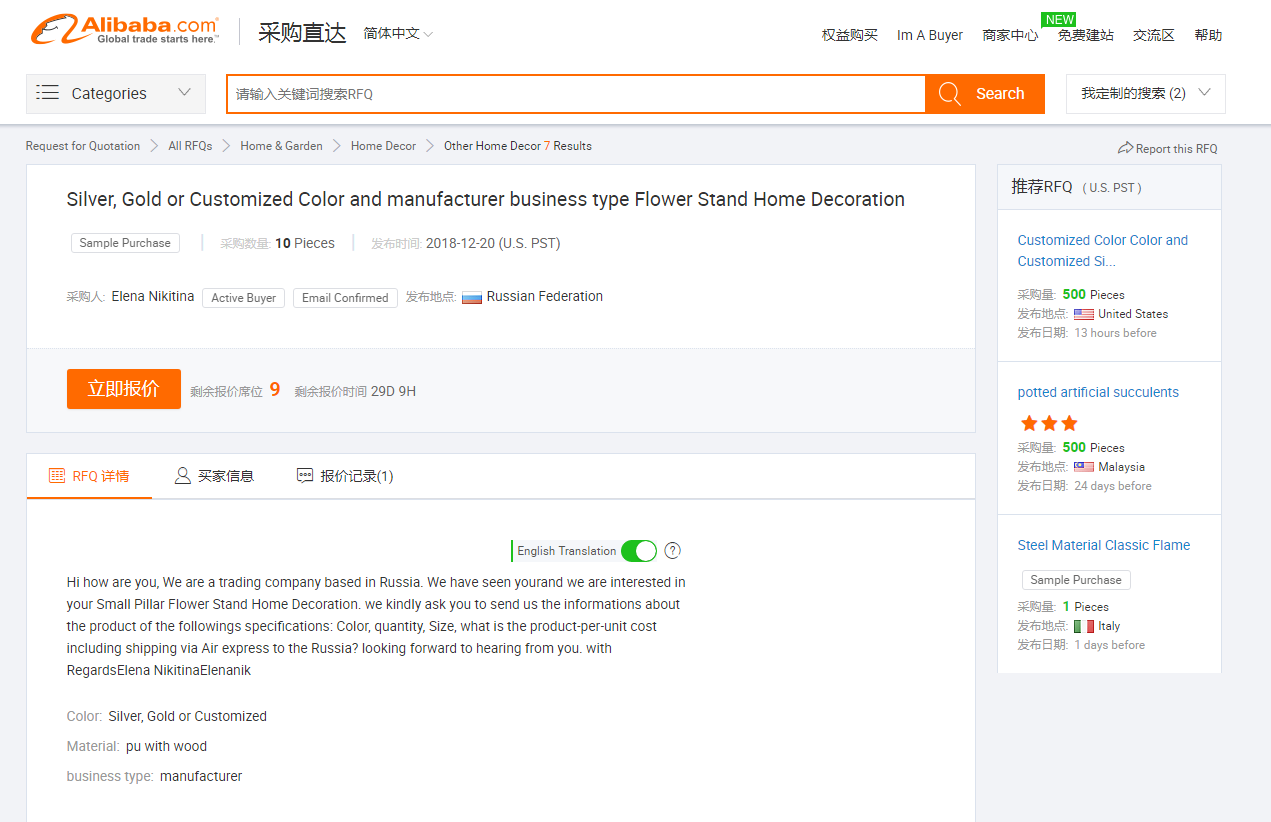
Task: Select the RFQ 详情 tab
Action: click(90, 476)
